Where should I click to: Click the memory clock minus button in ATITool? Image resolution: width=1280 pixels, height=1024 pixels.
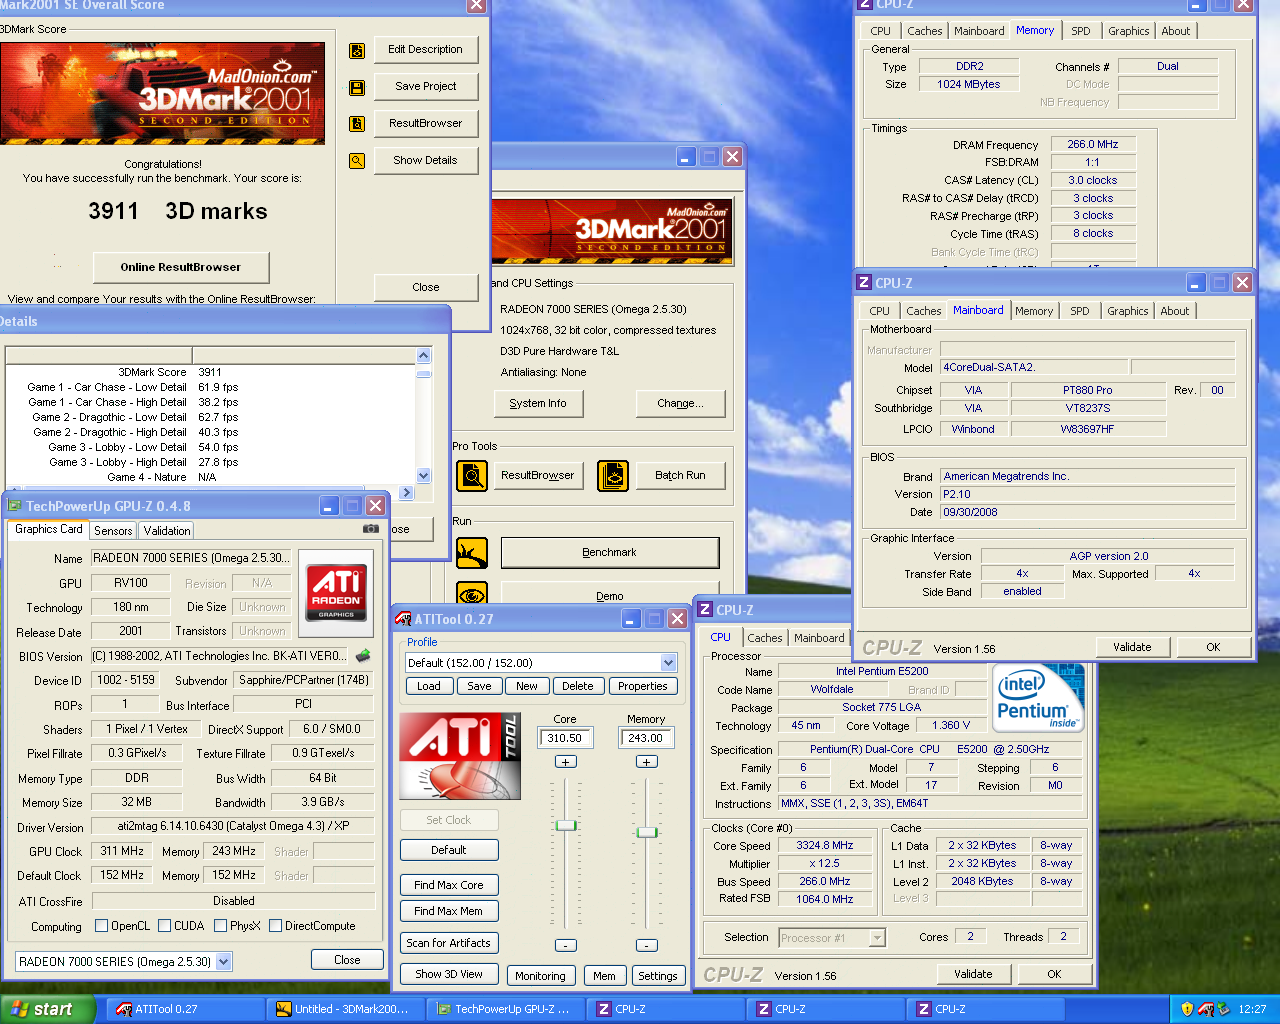(647, 945)
